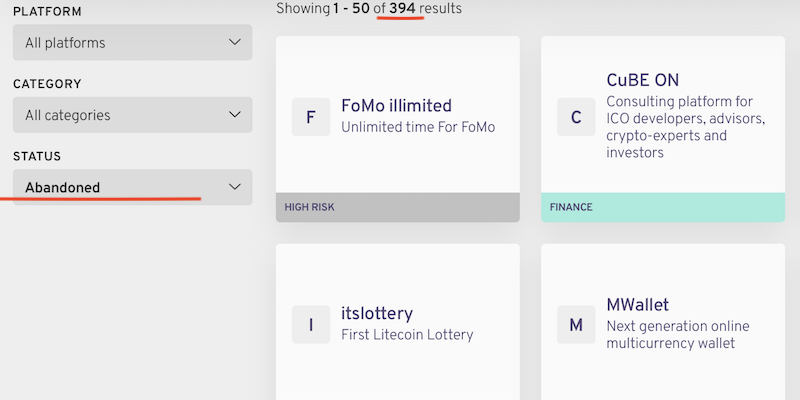Click the HIGH RISK tag bar

click(397, 207)
